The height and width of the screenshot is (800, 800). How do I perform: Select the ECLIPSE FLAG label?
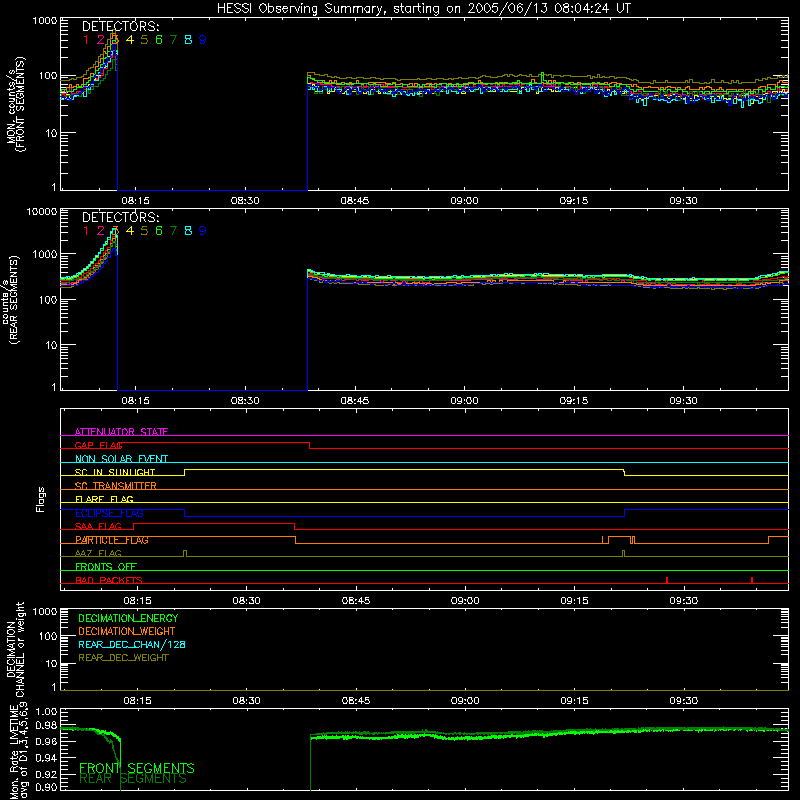click(109, 513)
